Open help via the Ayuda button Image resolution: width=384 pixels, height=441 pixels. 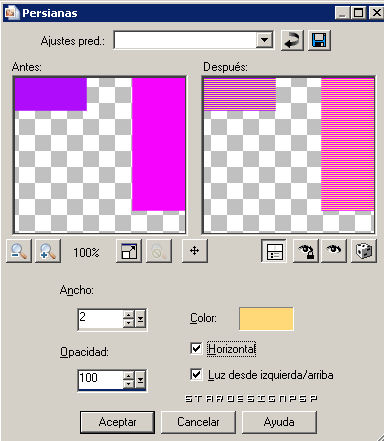(x=279, y=422)
